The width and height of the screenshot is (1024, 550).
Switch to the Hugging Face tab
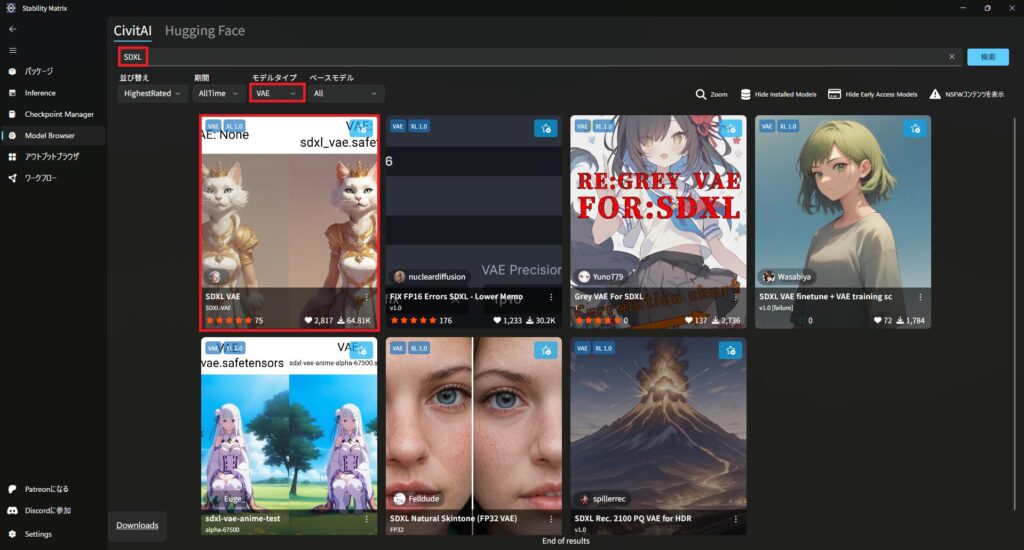click(x=204, y=31)
